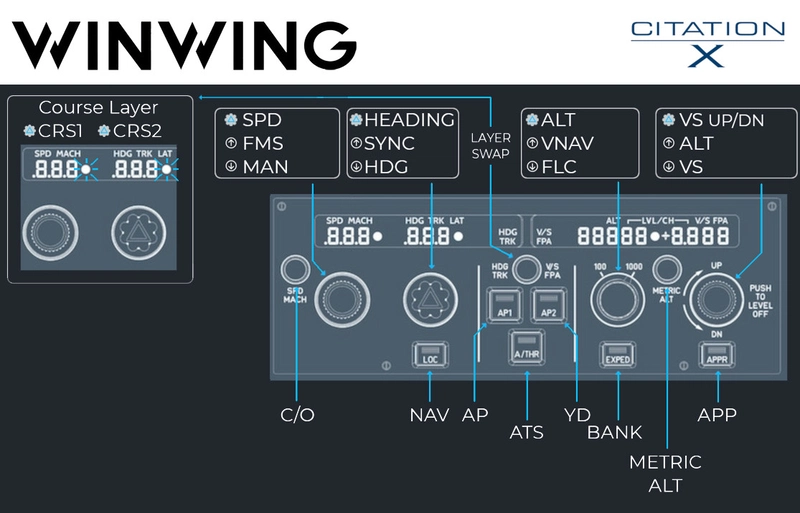Click the WINWING logo

click(185, 42)
